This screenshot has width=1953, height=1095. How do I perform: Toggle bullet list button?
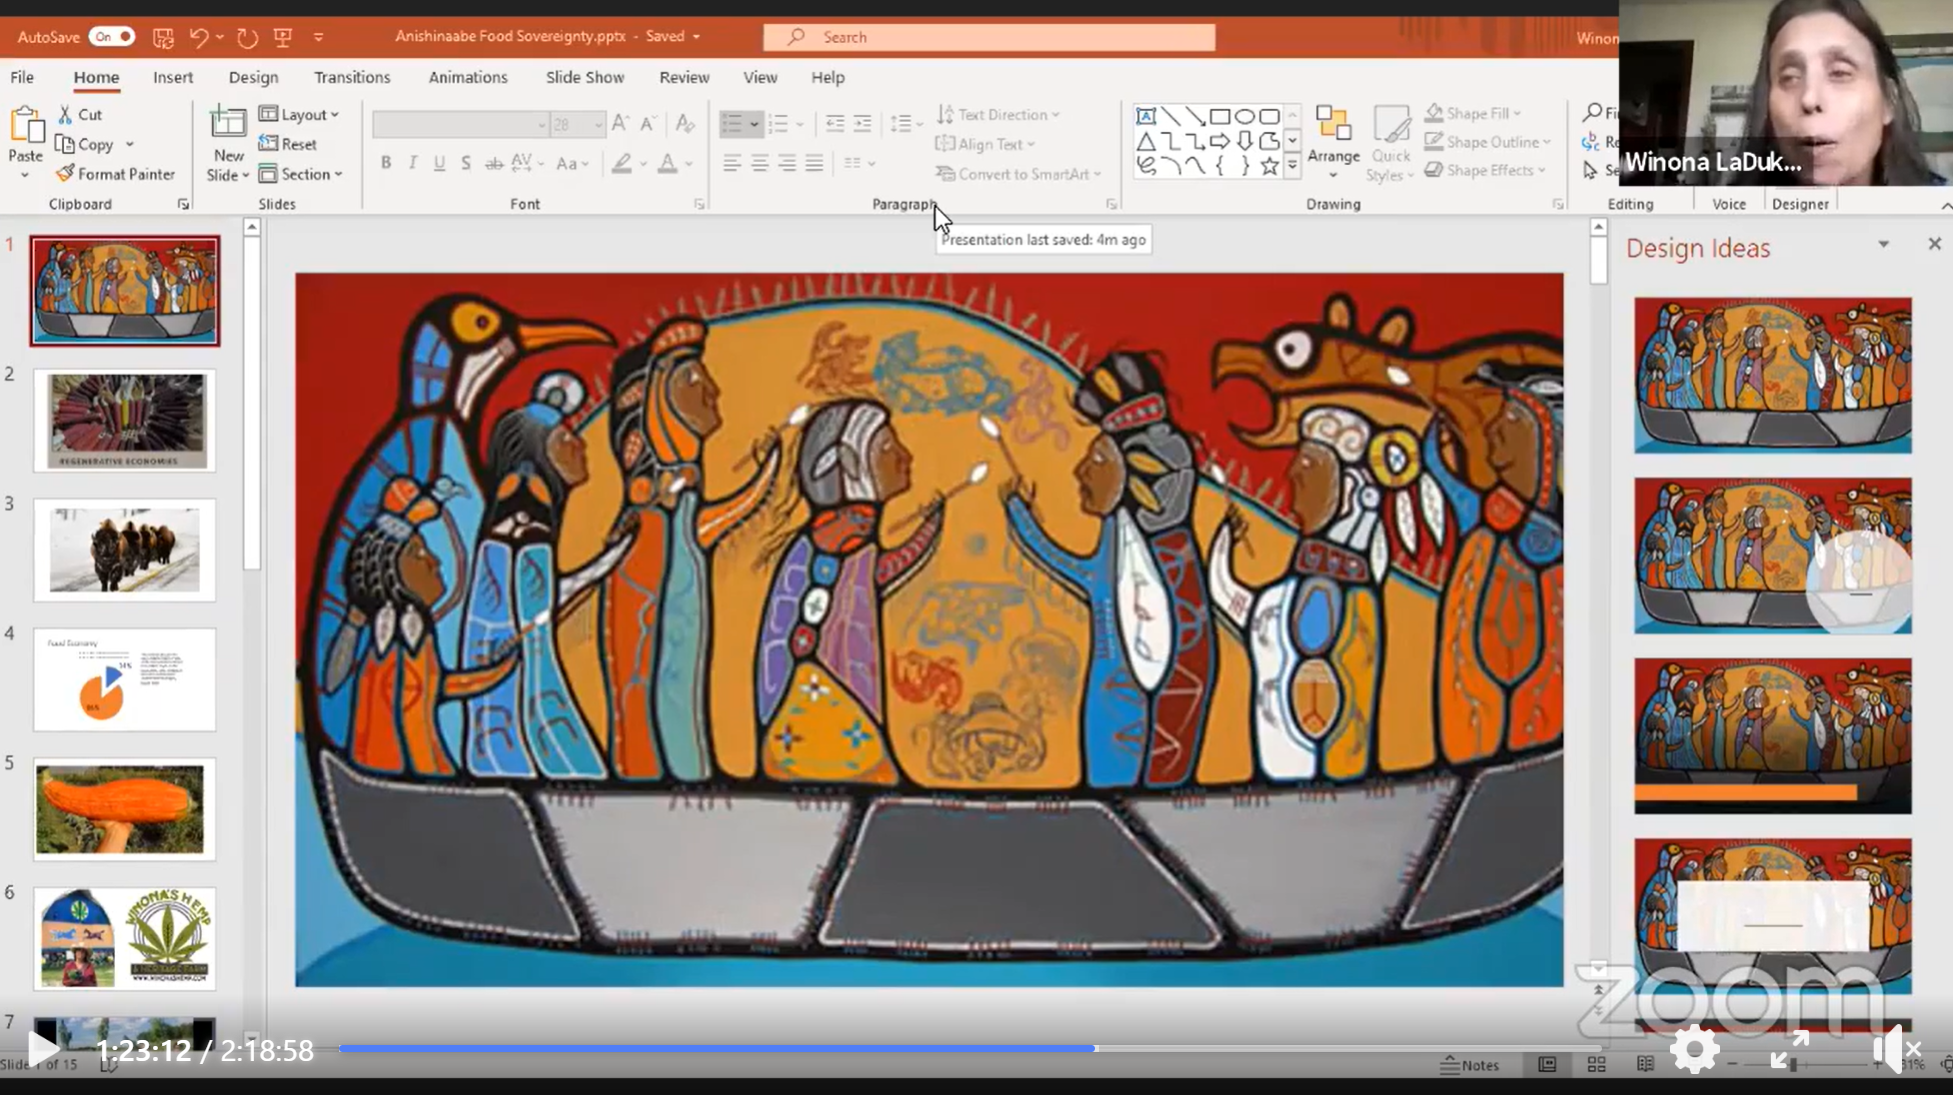732,123
